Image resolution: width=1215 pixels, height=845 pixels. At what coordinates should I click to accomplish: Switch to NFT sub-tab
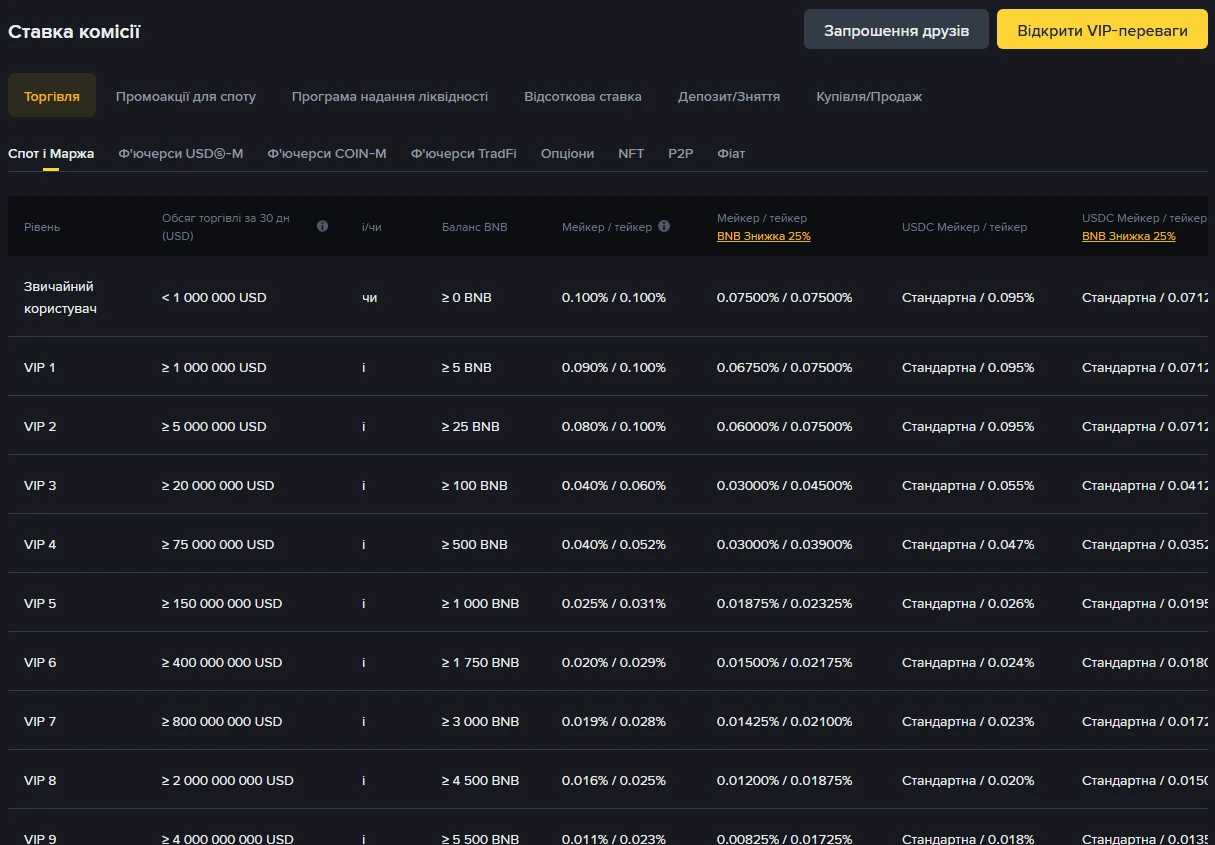click(x=631, y=153)
